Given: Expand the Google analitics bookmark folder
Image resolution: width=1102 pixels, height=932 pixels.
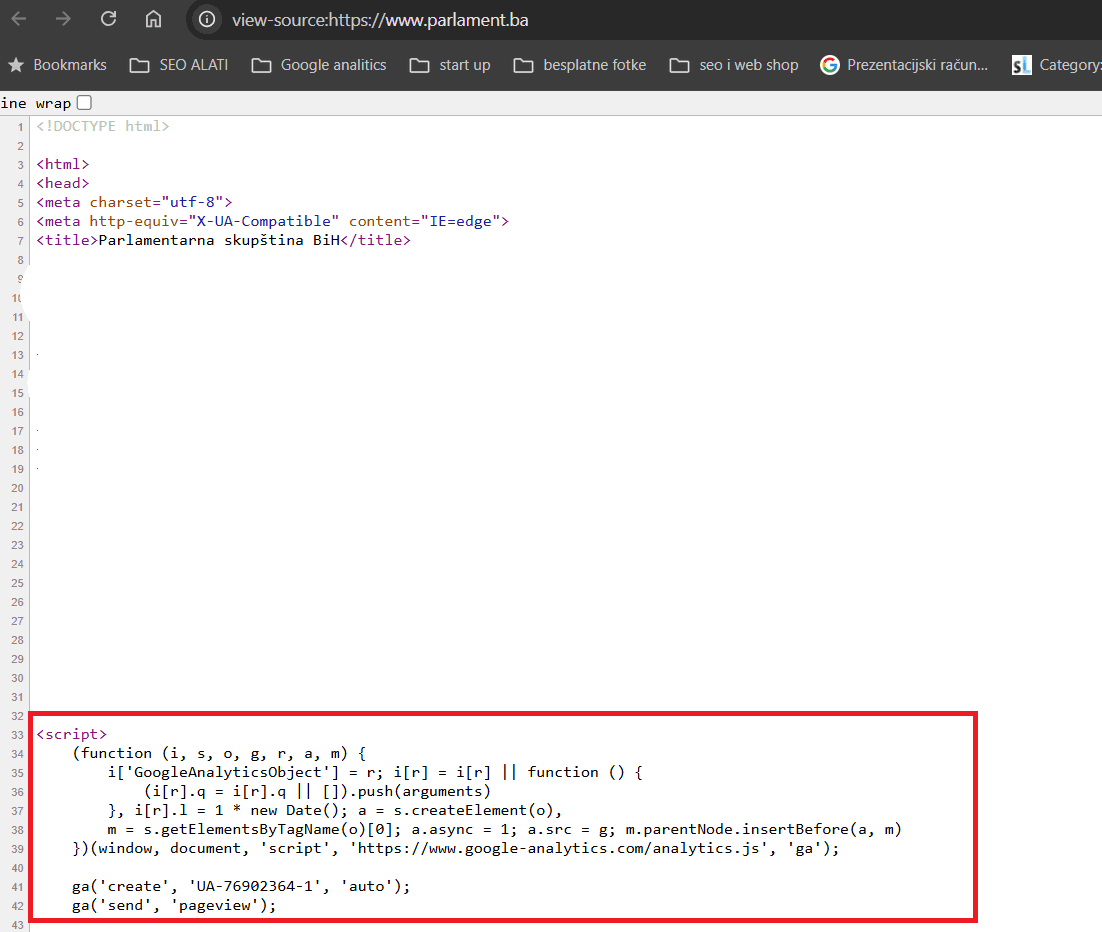Looking at the screenshot, I should click(319, 65).
